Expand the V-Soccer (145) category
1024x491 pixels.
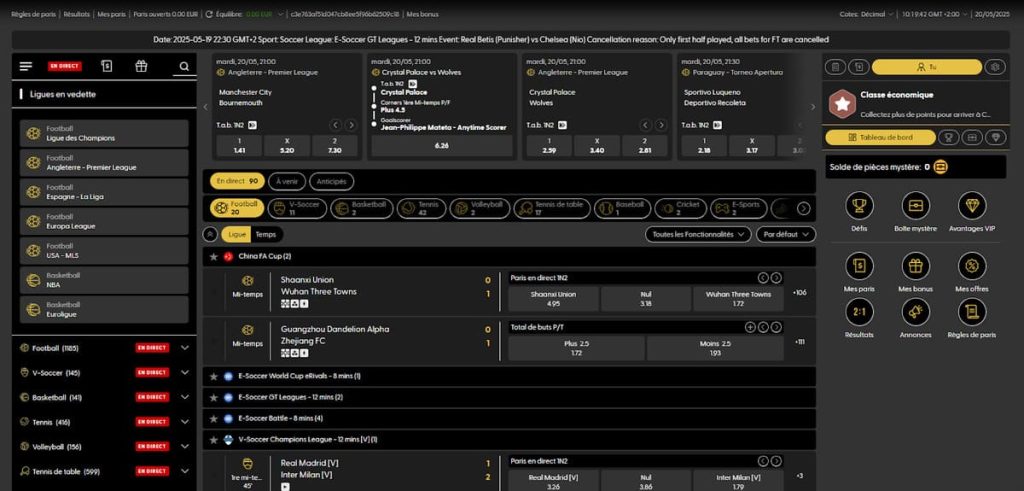coord(104,373)
